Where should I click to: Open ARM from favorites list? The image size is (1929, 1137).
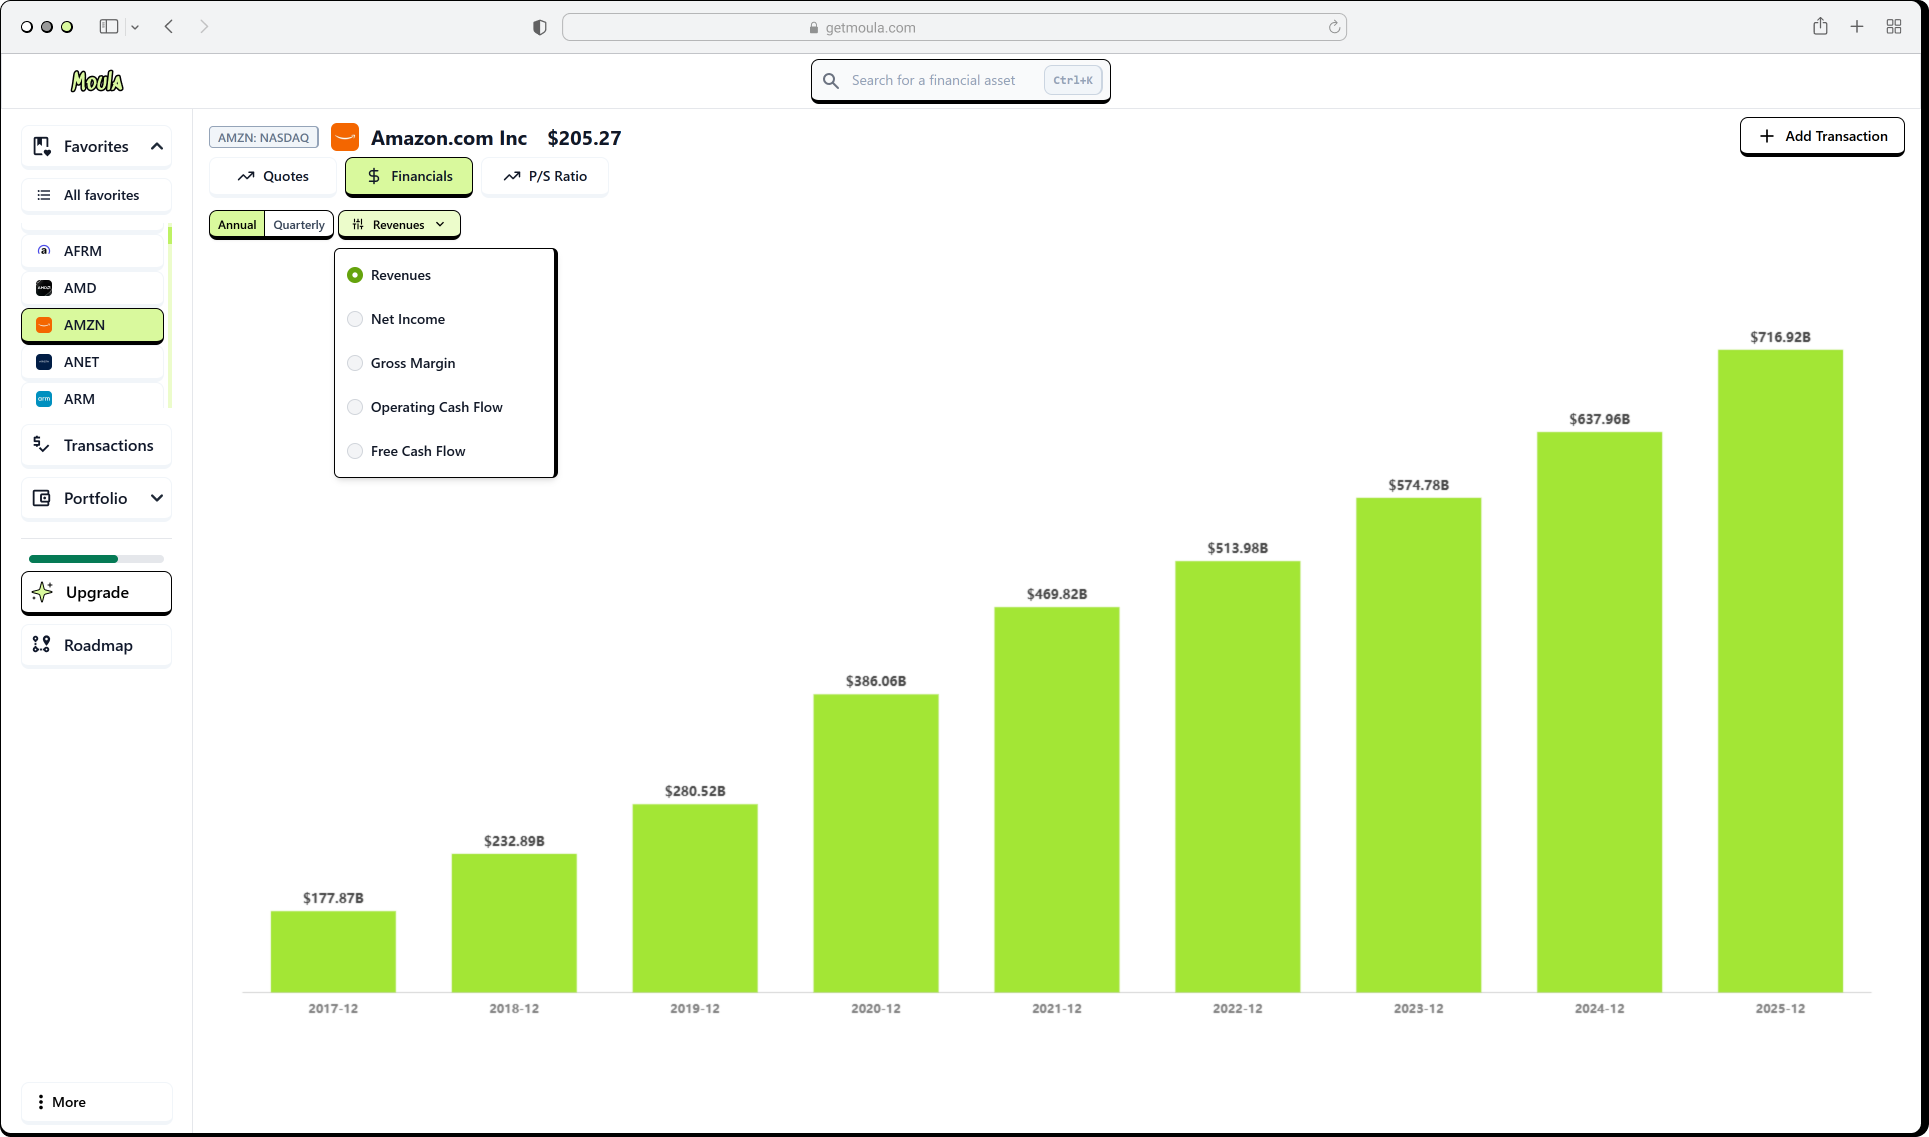(92, 399)
